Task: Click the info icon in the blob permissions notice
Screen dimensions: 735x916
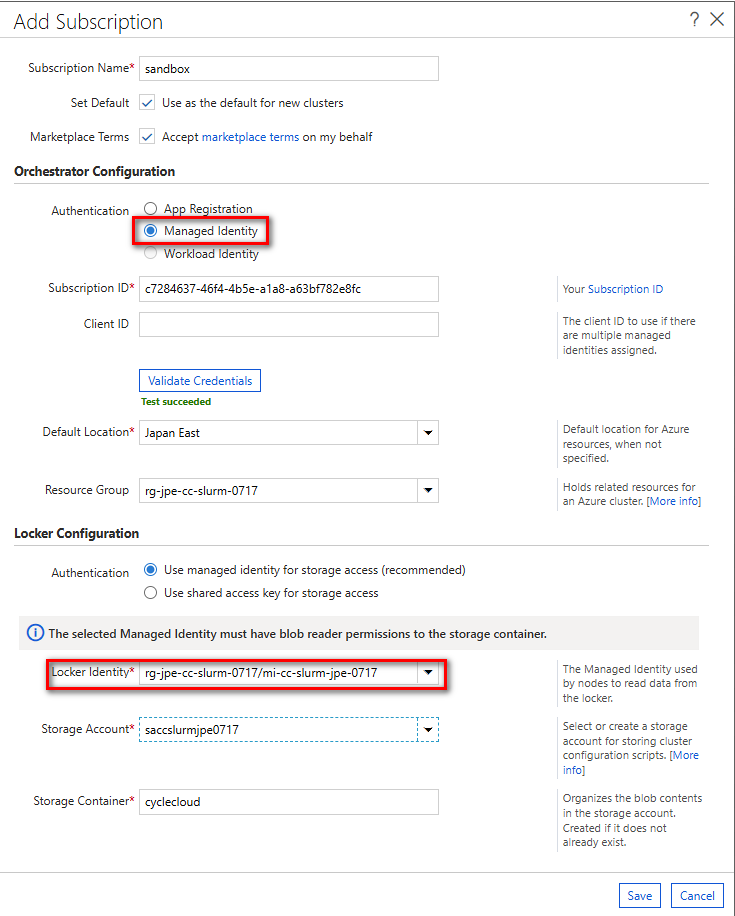Action: [x=35, y=634]
